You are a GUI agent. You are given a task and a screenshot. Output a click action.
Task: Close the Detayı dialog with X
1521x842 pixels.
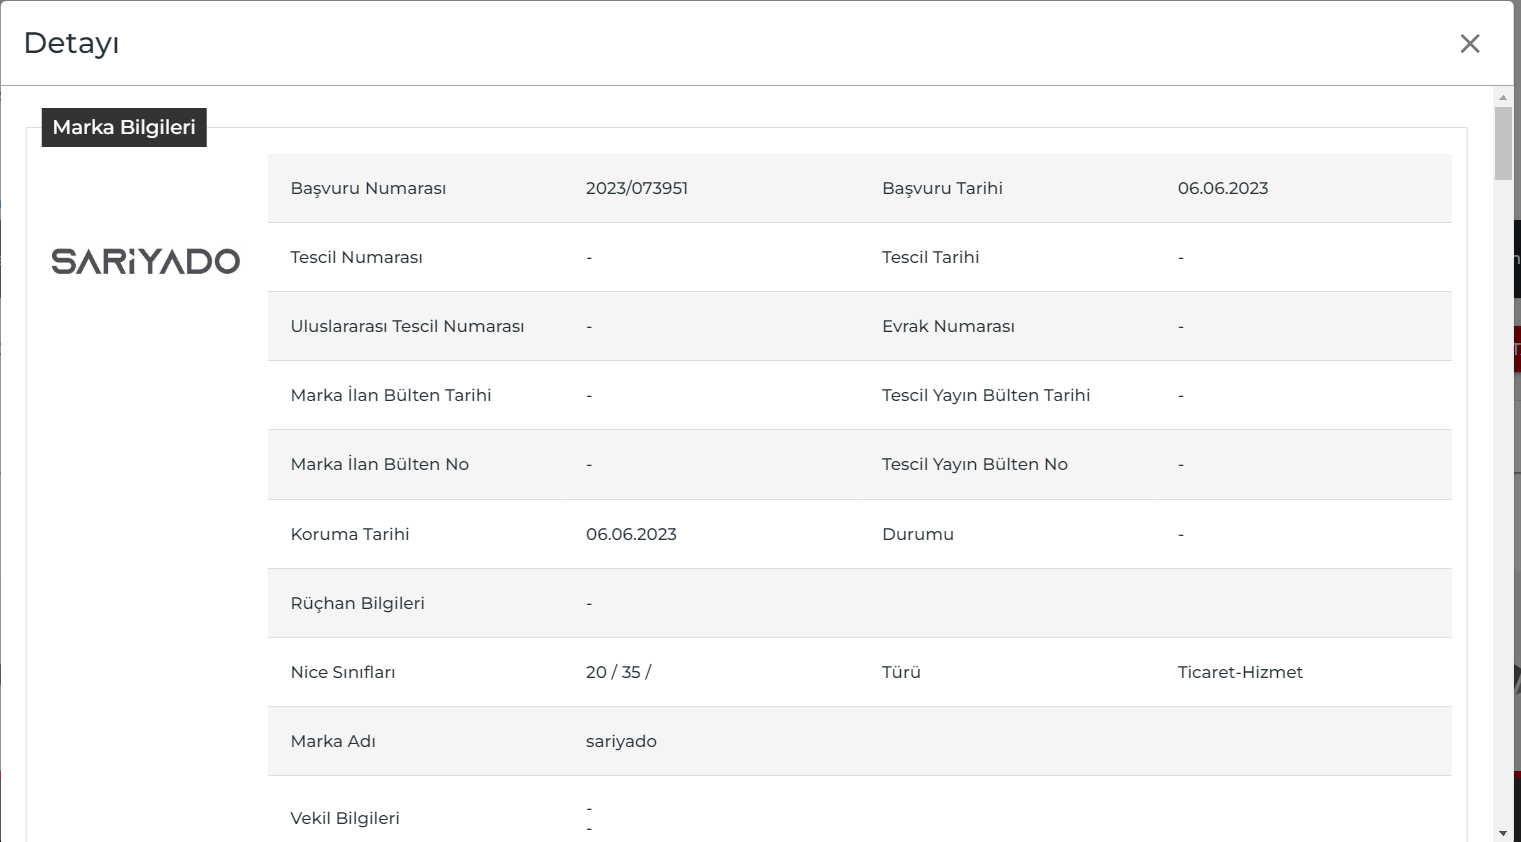[x=1469, y=43]
